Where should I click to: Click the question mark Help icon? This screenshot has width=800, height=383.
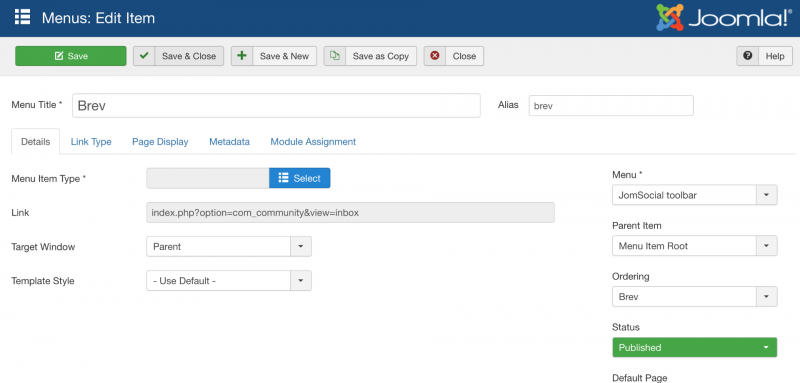click(747, 56)
